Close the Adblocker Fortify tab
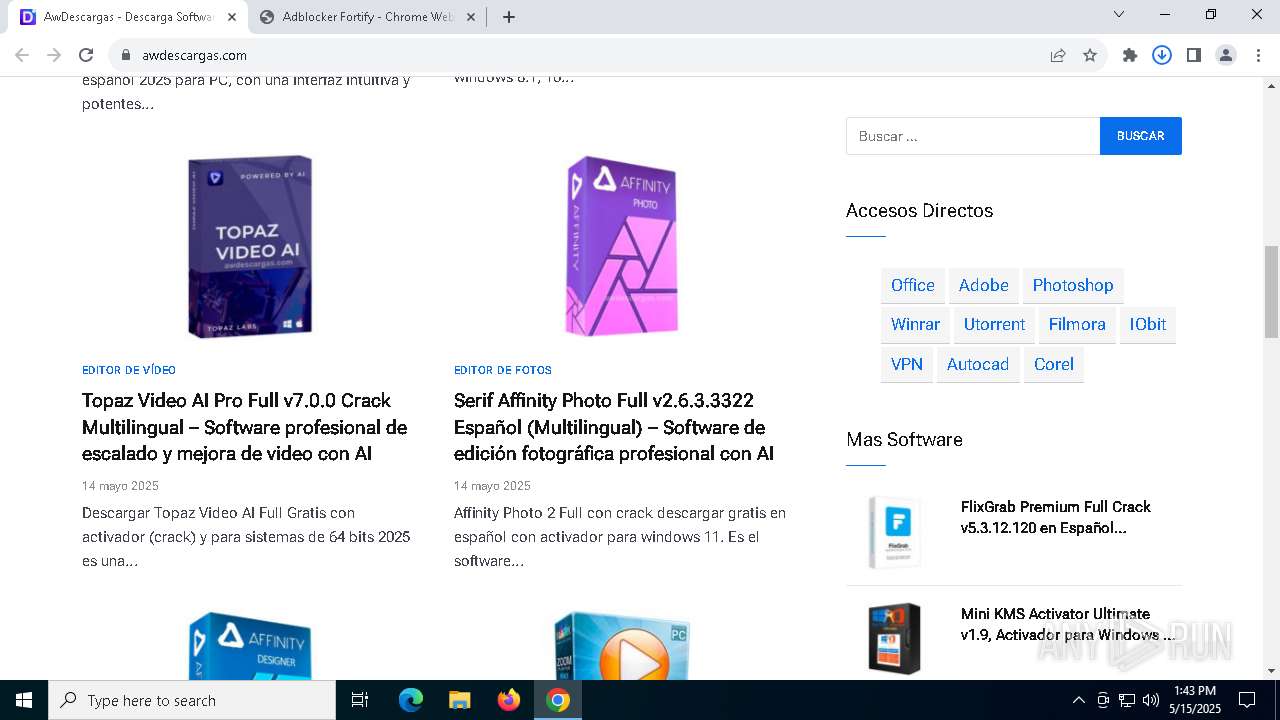 coord(471,16)
